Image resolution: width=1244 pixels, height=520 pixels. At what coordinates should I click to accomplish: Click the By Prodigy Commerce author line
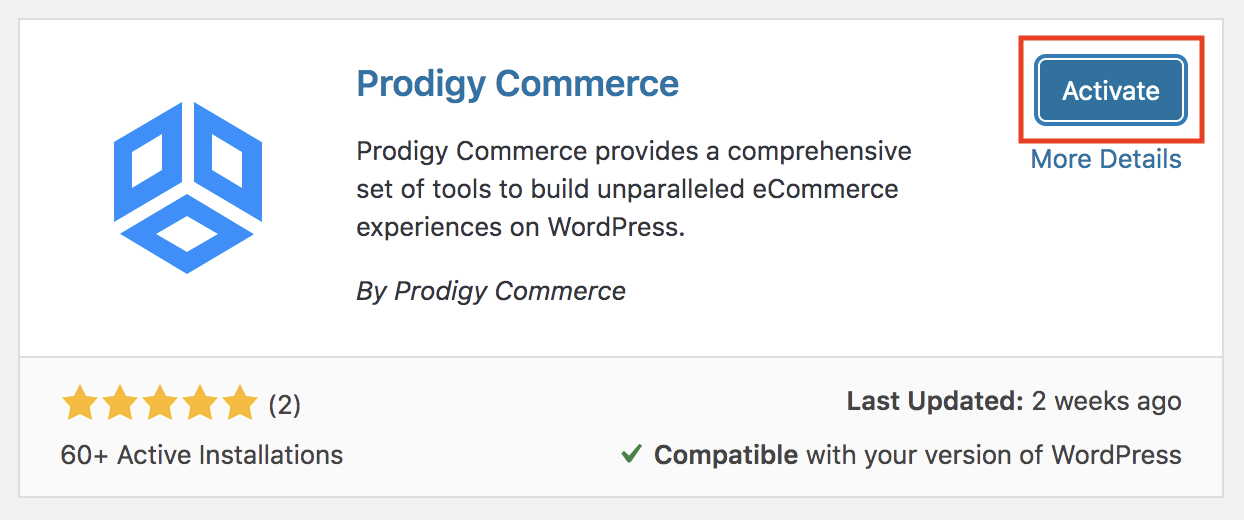click(491, 291)
